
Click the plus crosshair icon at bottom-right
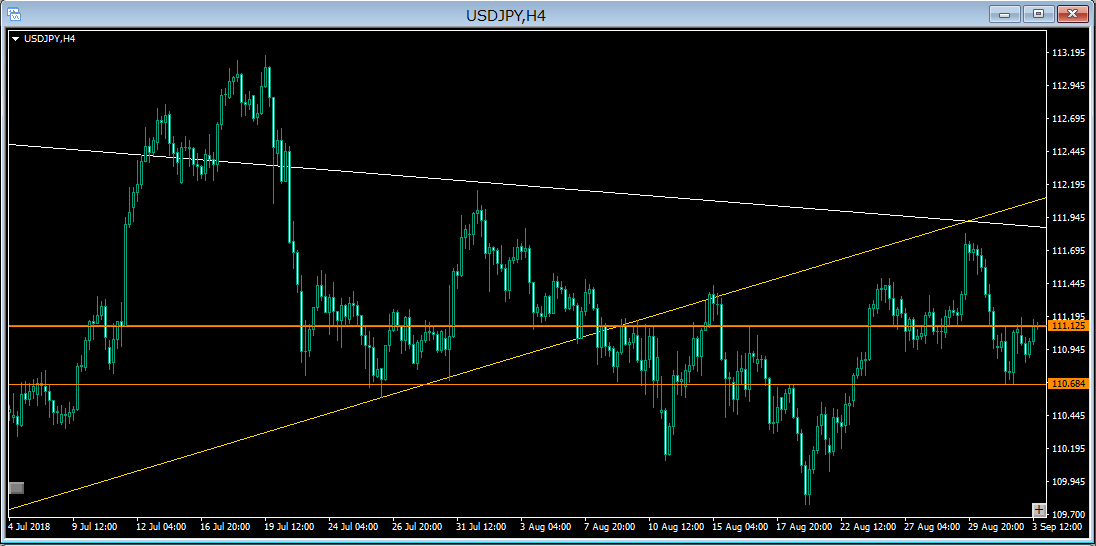1039,510
